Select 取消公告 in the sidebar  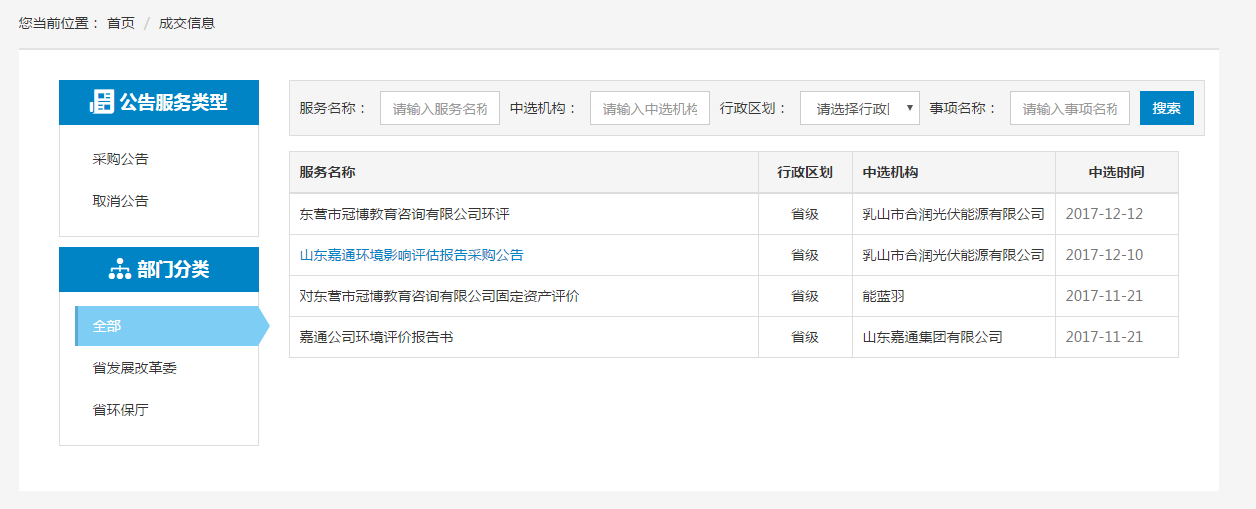tap(120, 201)
